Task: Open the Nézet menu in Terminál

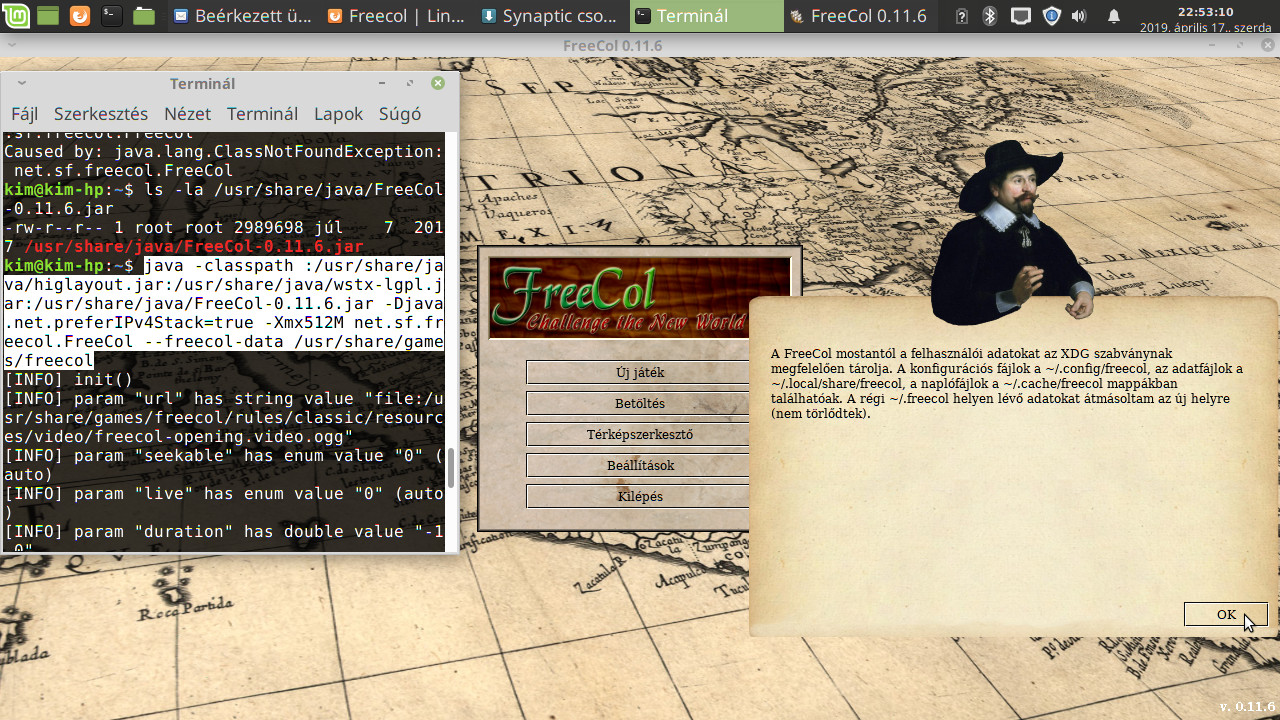Action: 188,114
